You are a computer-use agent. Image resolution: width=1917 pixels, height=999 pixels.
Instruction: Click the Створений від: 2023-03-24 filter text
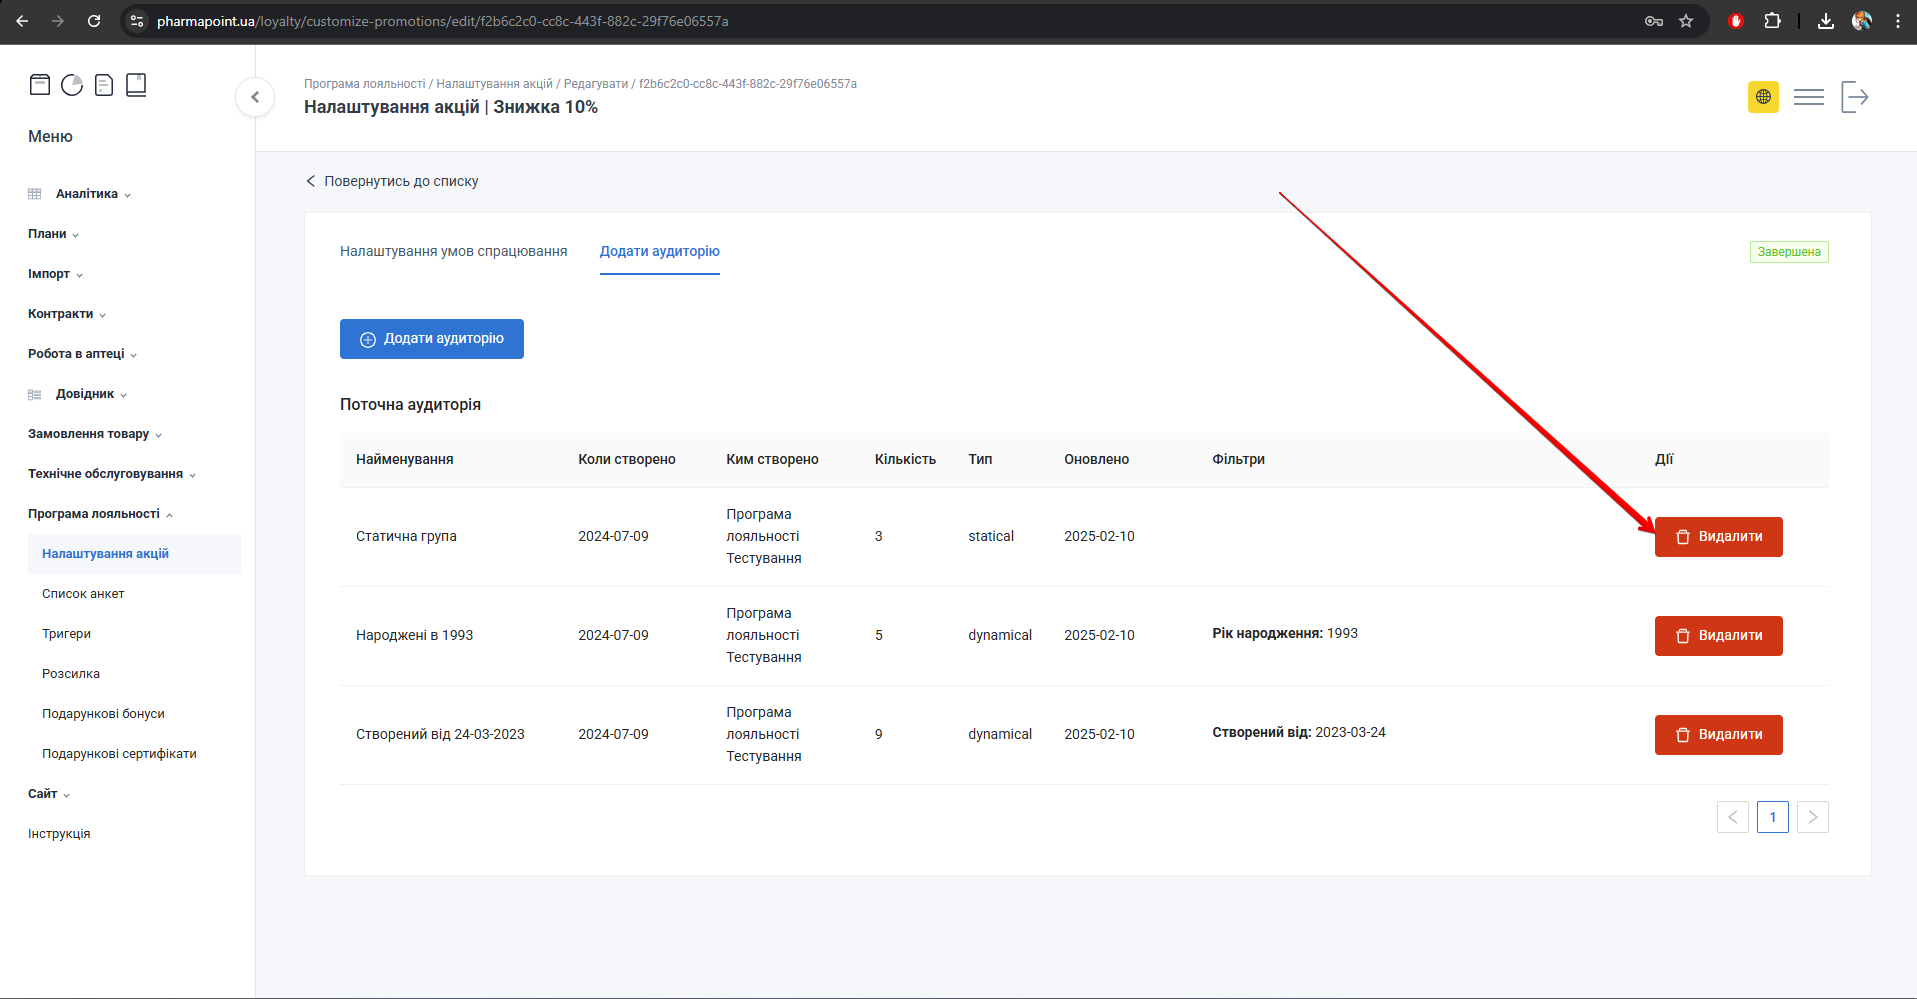tap(1299, 733)
